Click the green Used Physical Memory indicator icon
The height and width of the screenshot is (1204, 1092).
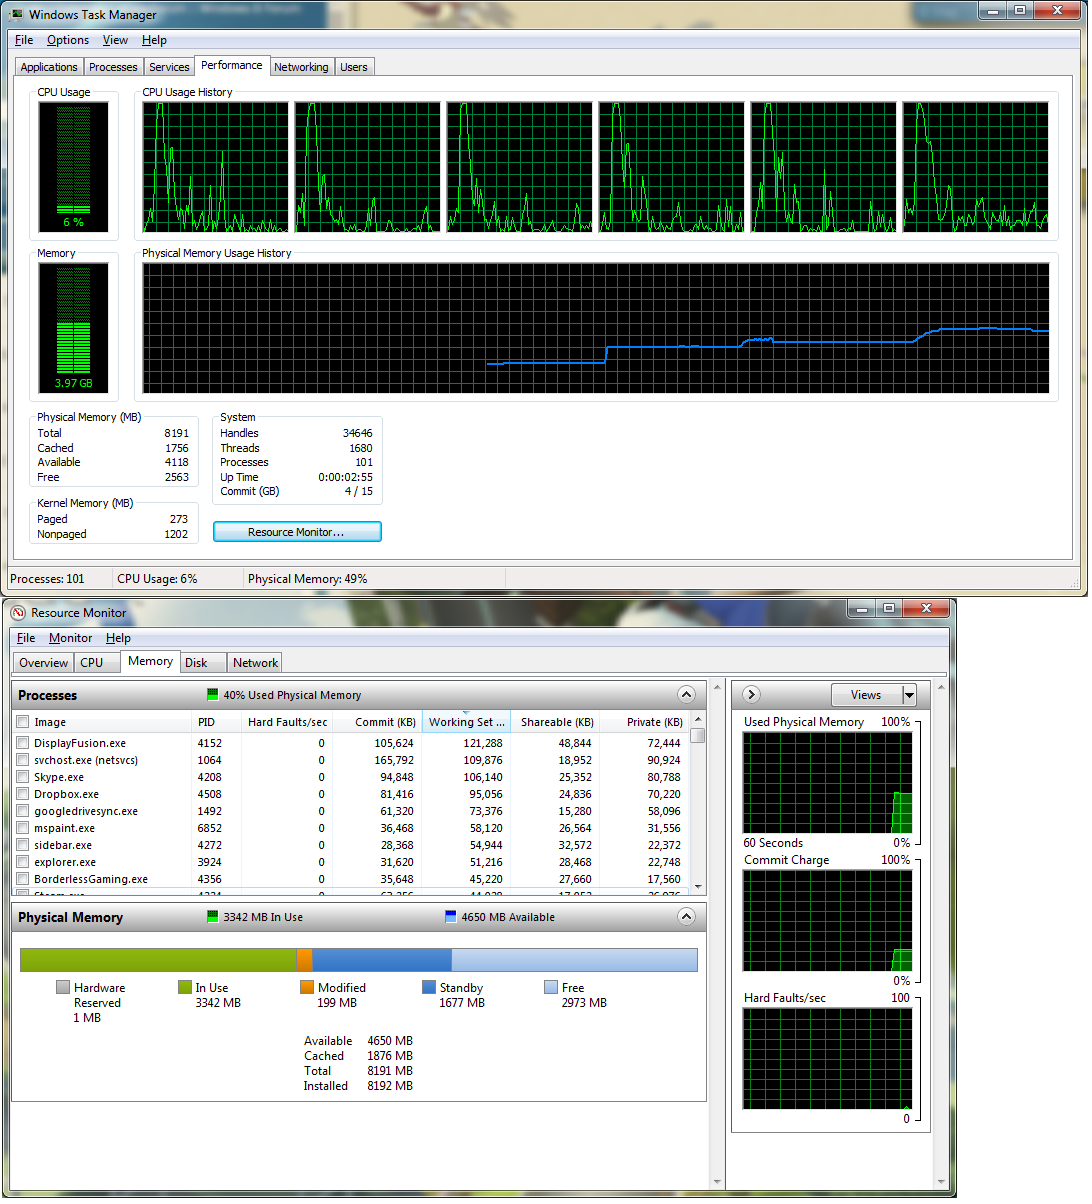point(212,694)
